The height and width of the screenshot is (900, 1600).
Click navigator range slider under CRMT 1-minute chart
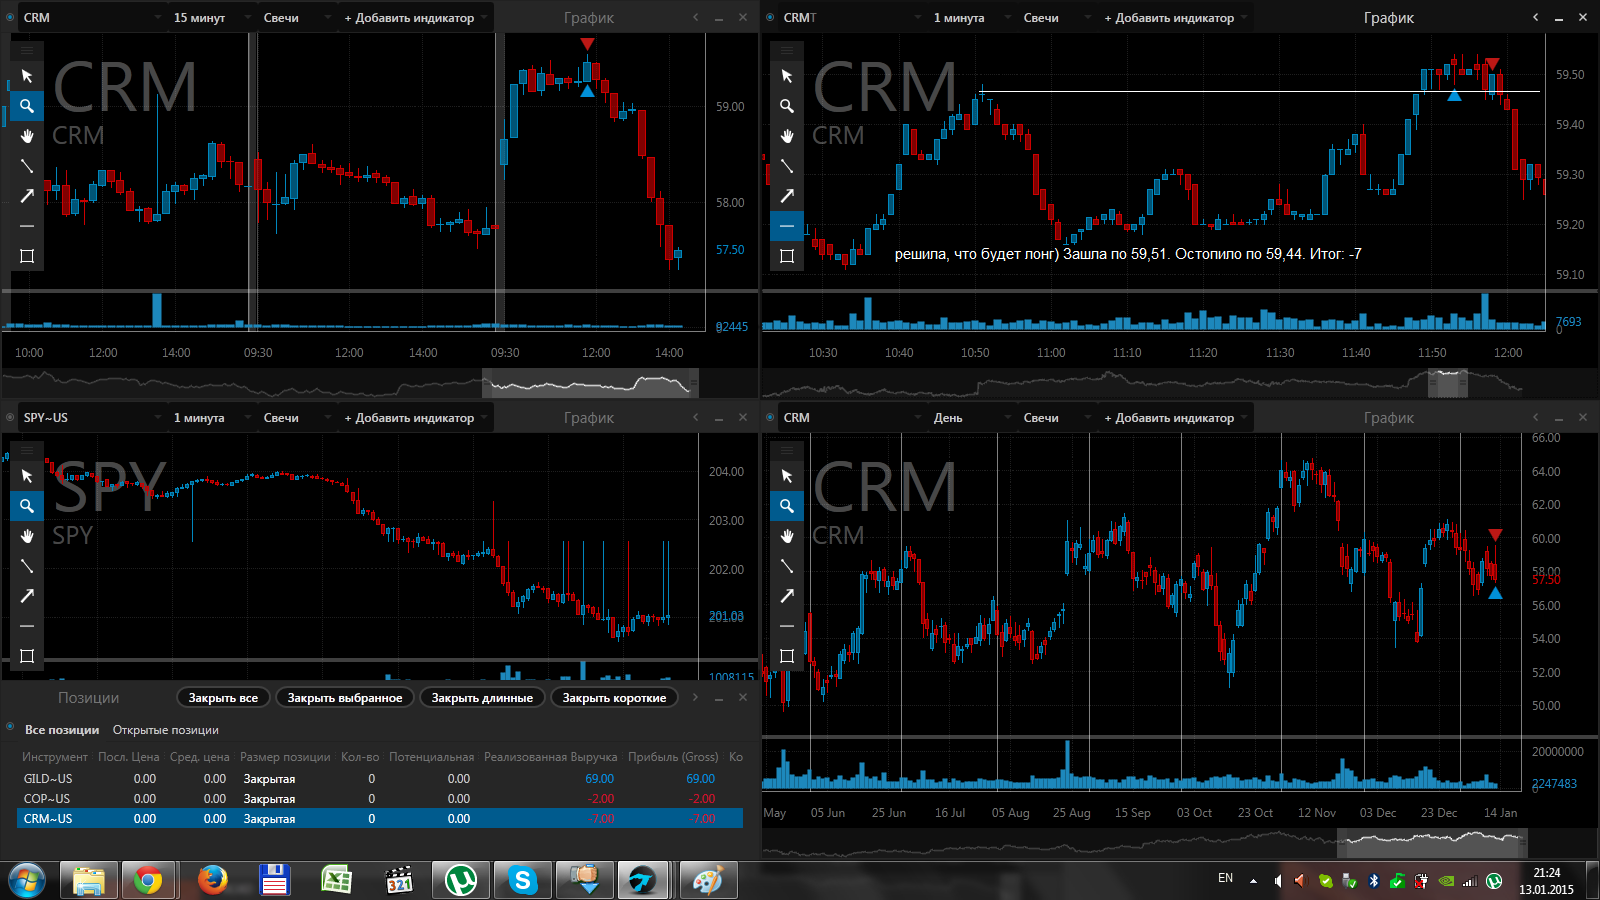pyautogui.click(x=1447, y=384)
